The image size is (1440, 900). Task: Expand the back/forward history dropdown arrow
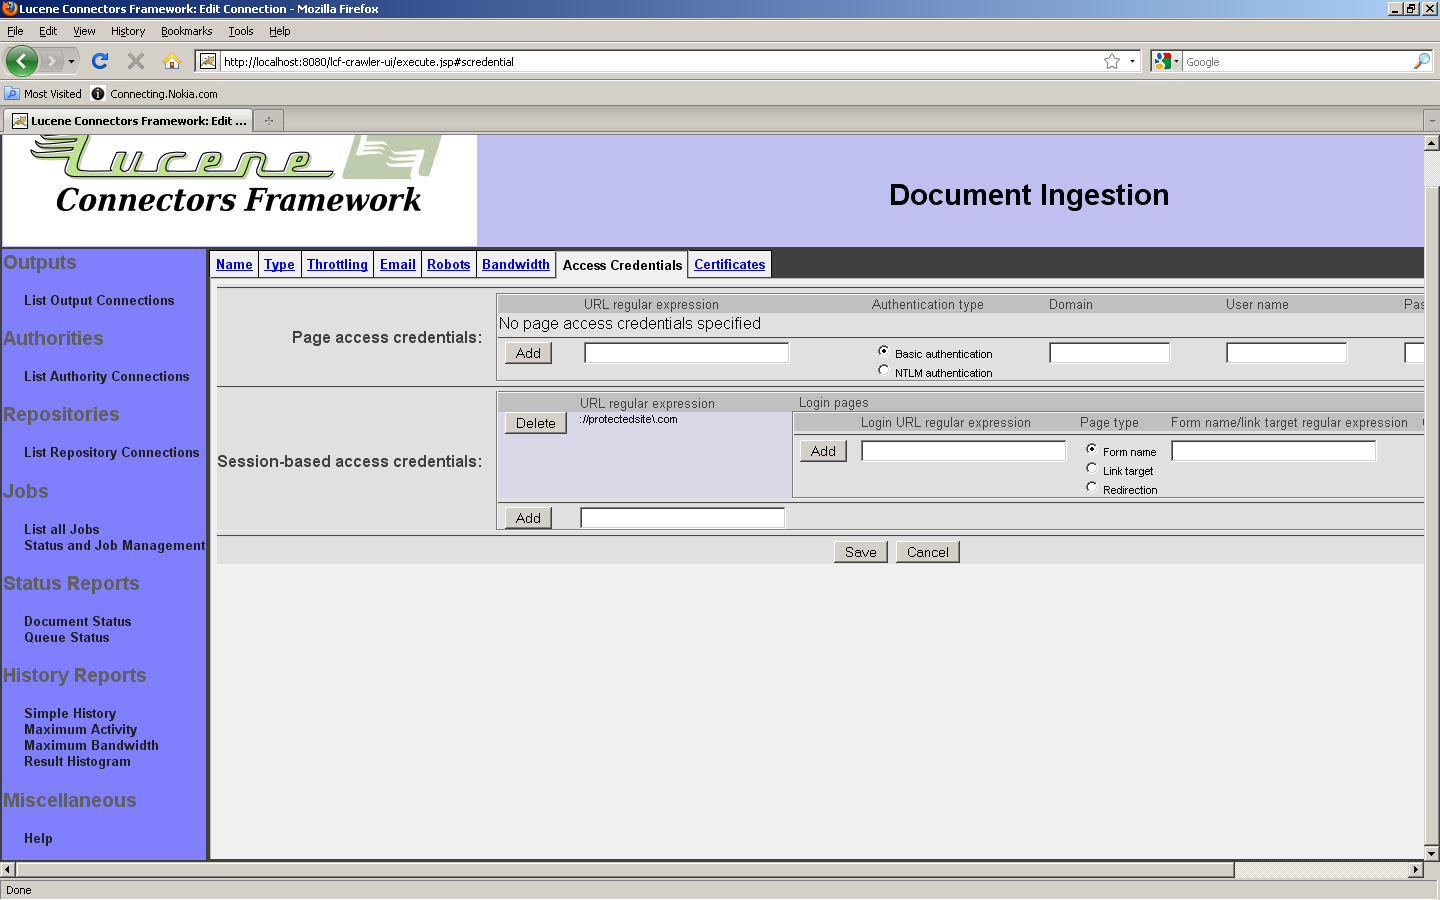[71, 61]
